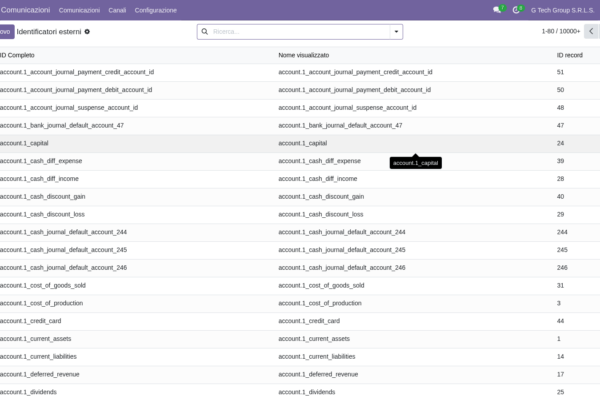This screenshot has width=600, height=400.
Task: Open row account.1_account_journal_payment_credit_account_id in ID Completo
Action: pyautogui.click(x=77, y=72)
